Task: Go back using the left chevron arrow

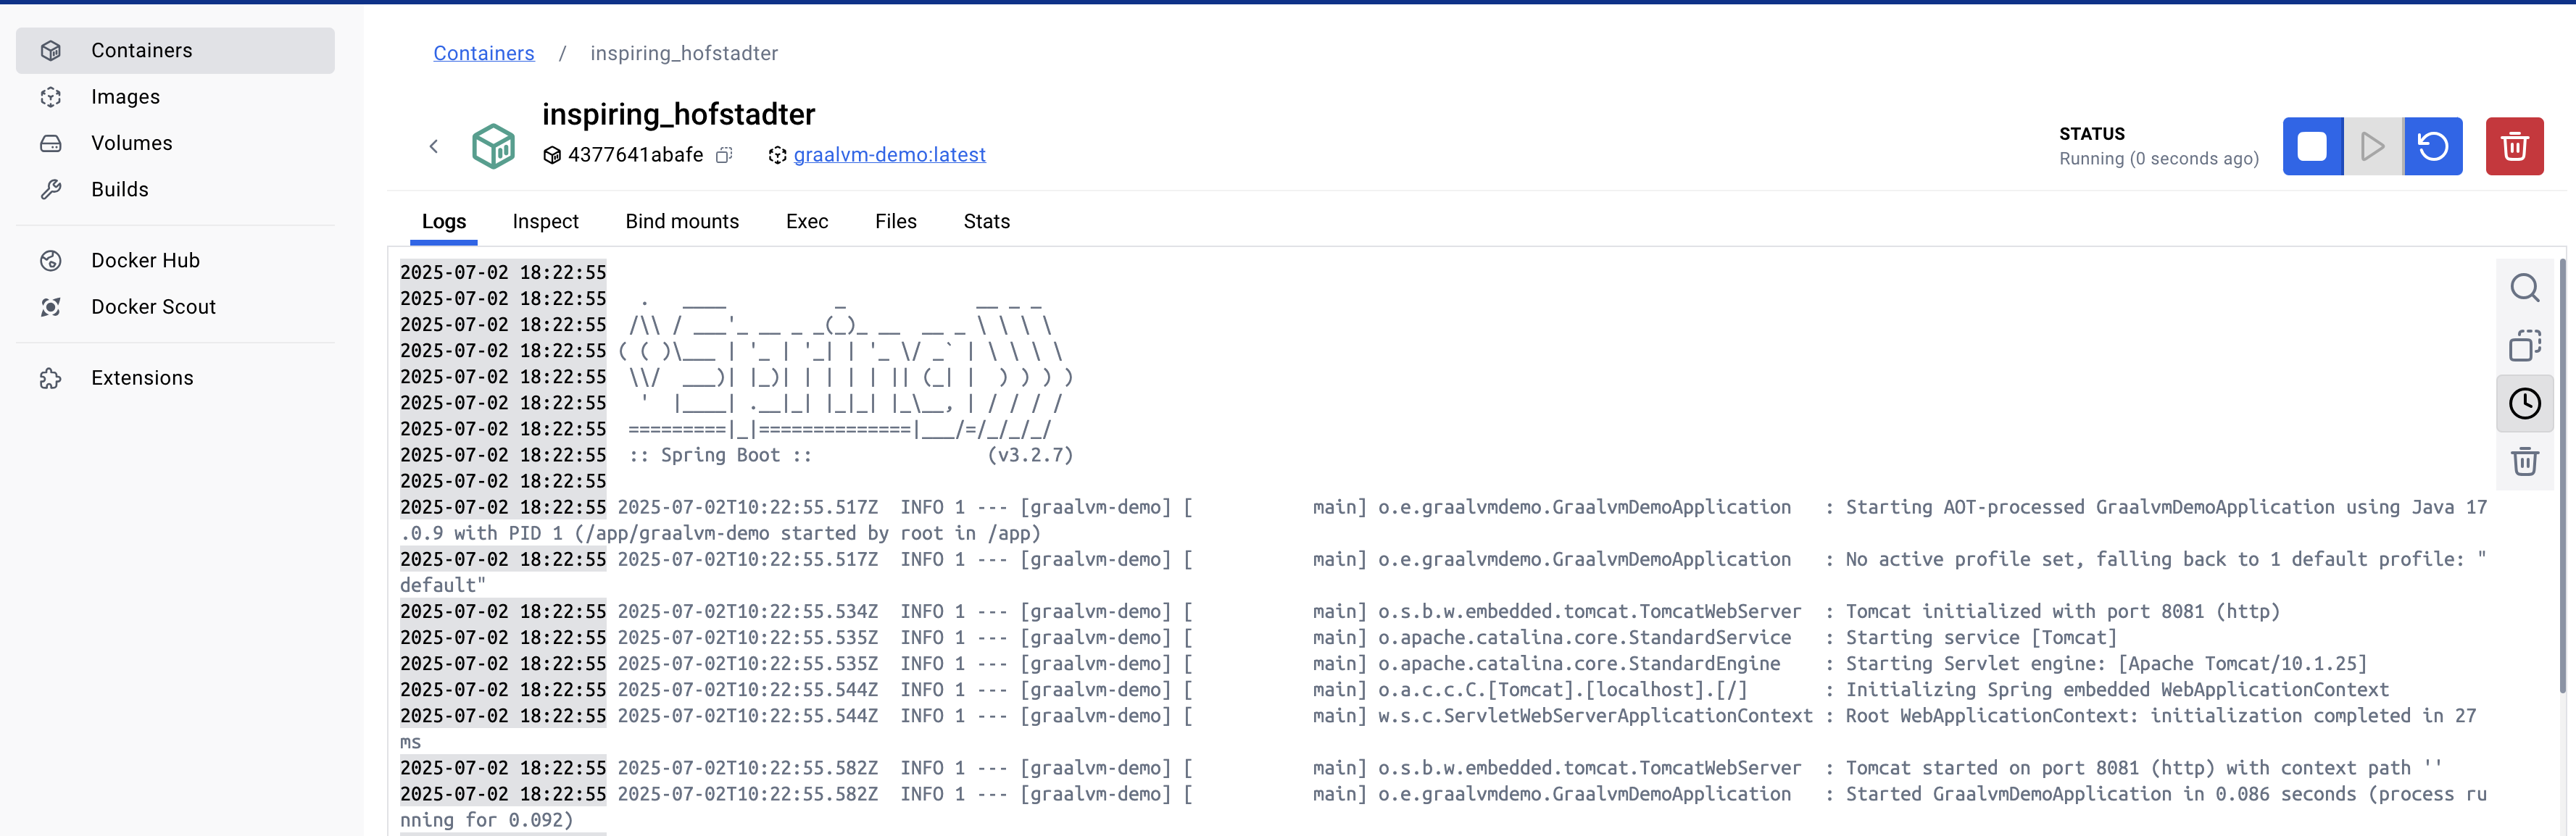Action: tap(434, 146)
